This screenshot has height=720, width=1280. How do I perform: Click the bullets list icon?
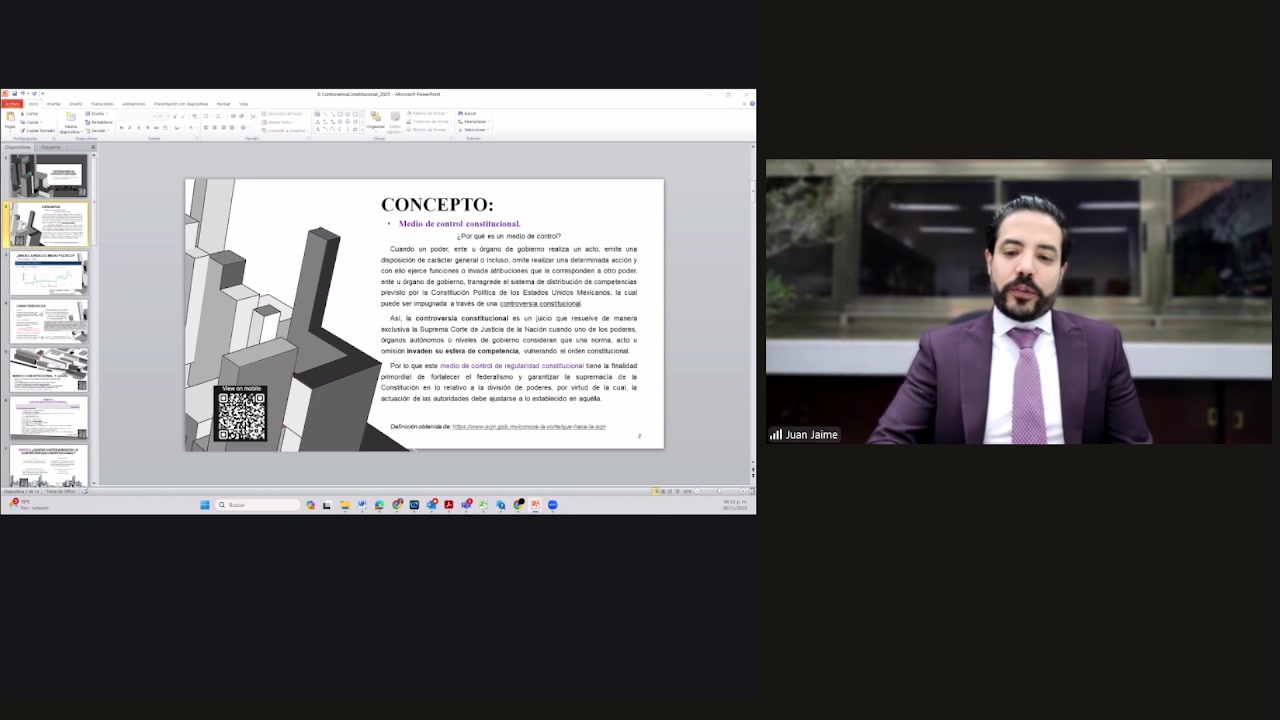206,116
